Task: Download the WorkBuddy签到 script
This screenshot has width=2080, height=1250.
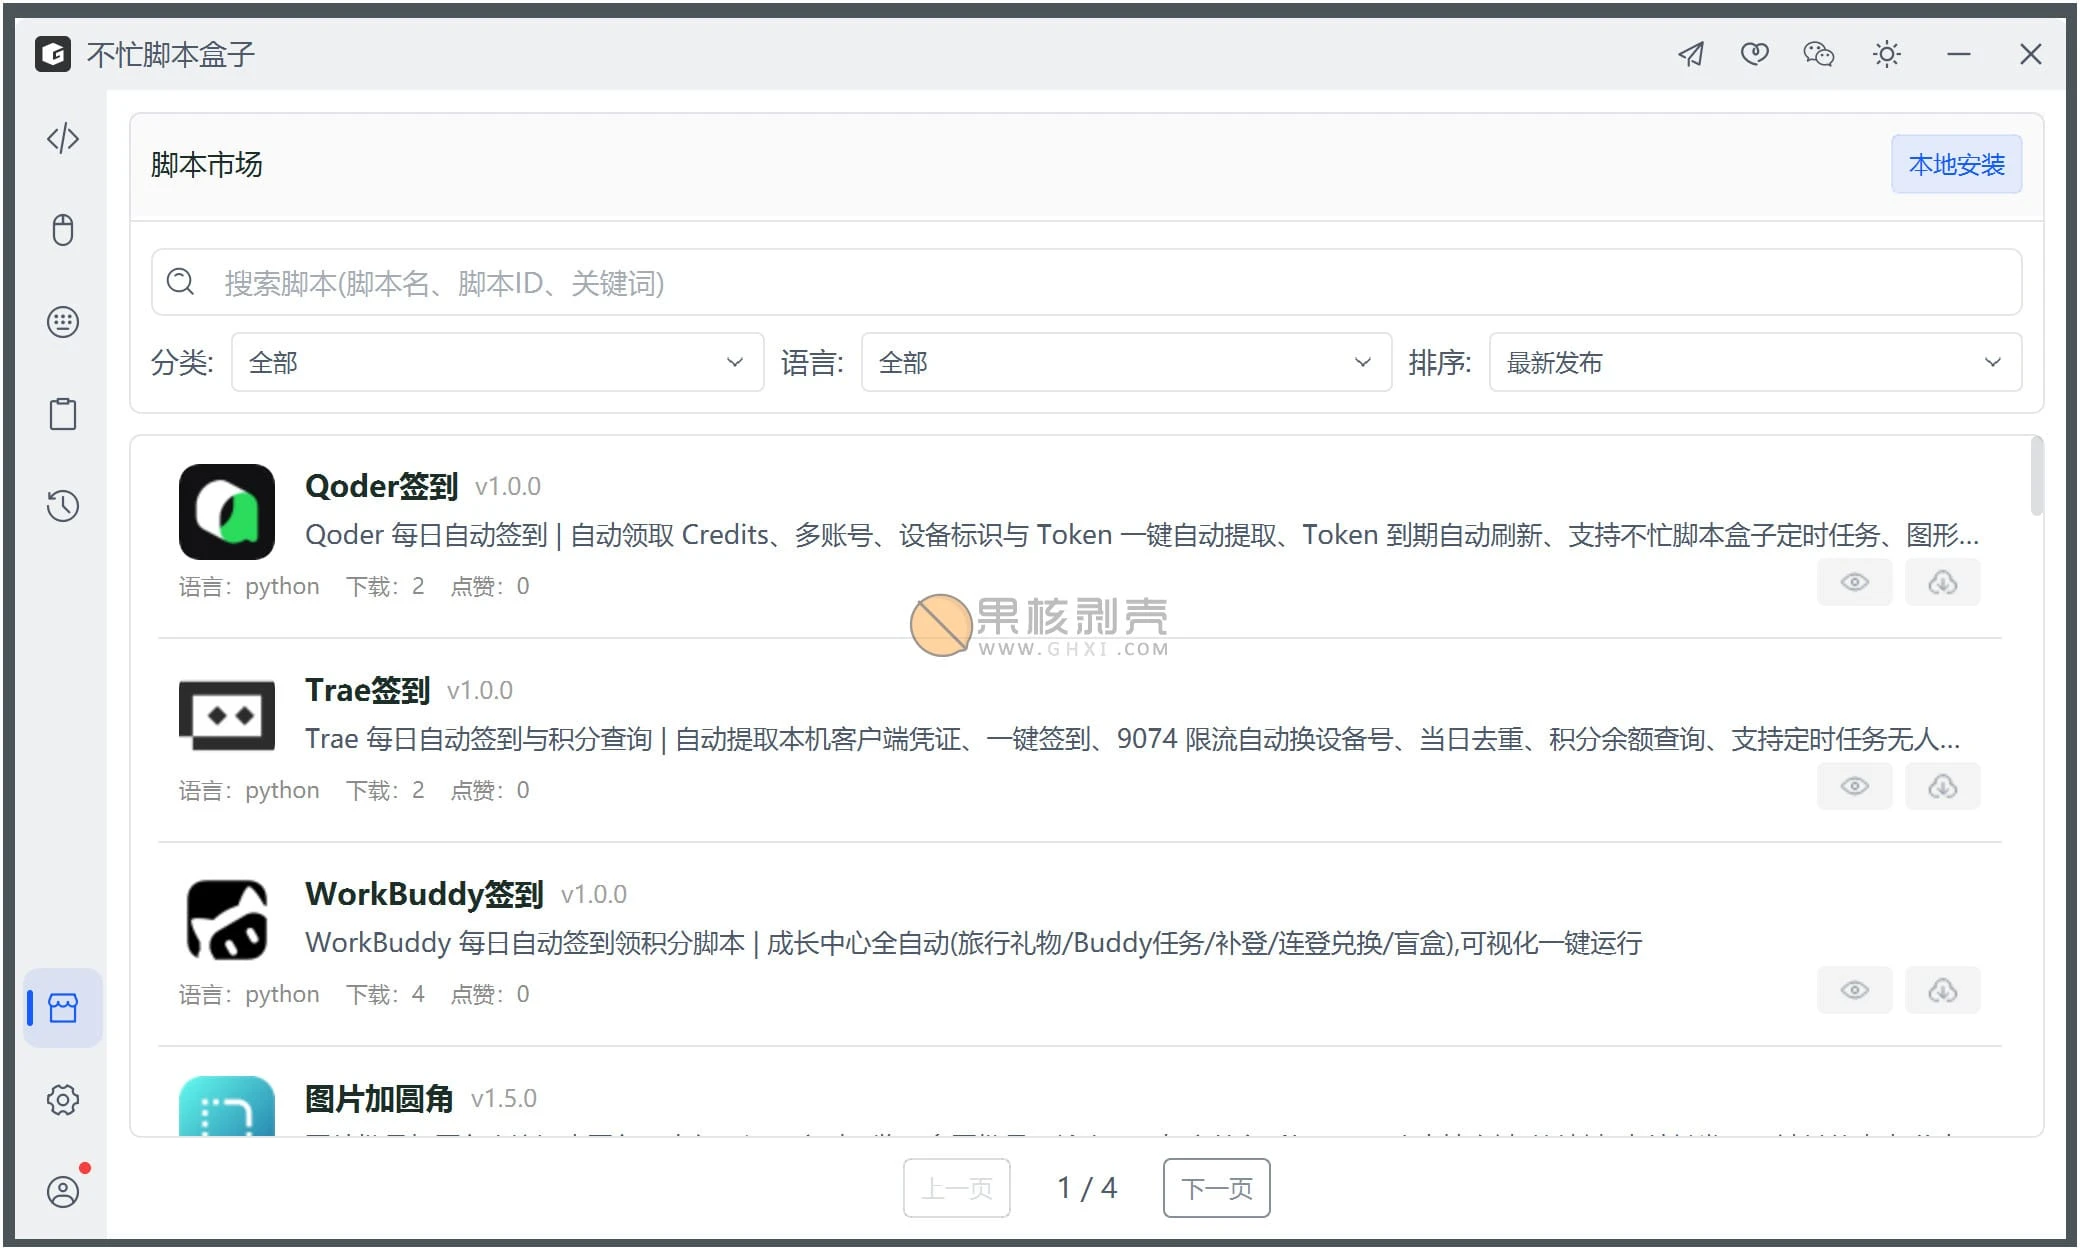Action: [1943, 991]
